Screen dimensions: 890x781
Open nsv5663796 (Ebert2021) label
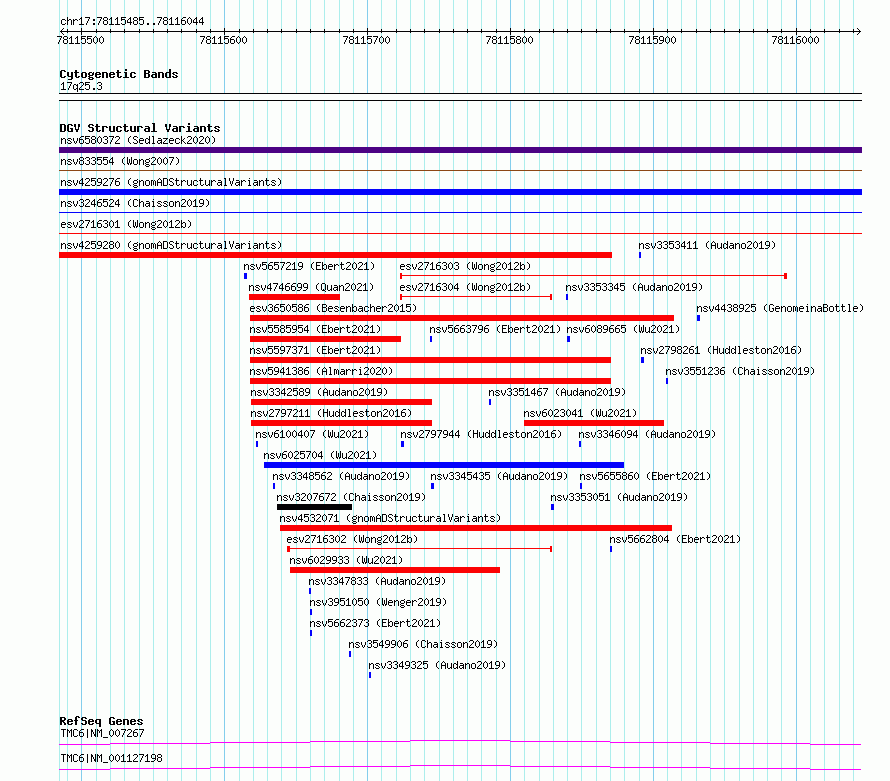[495, 329]
